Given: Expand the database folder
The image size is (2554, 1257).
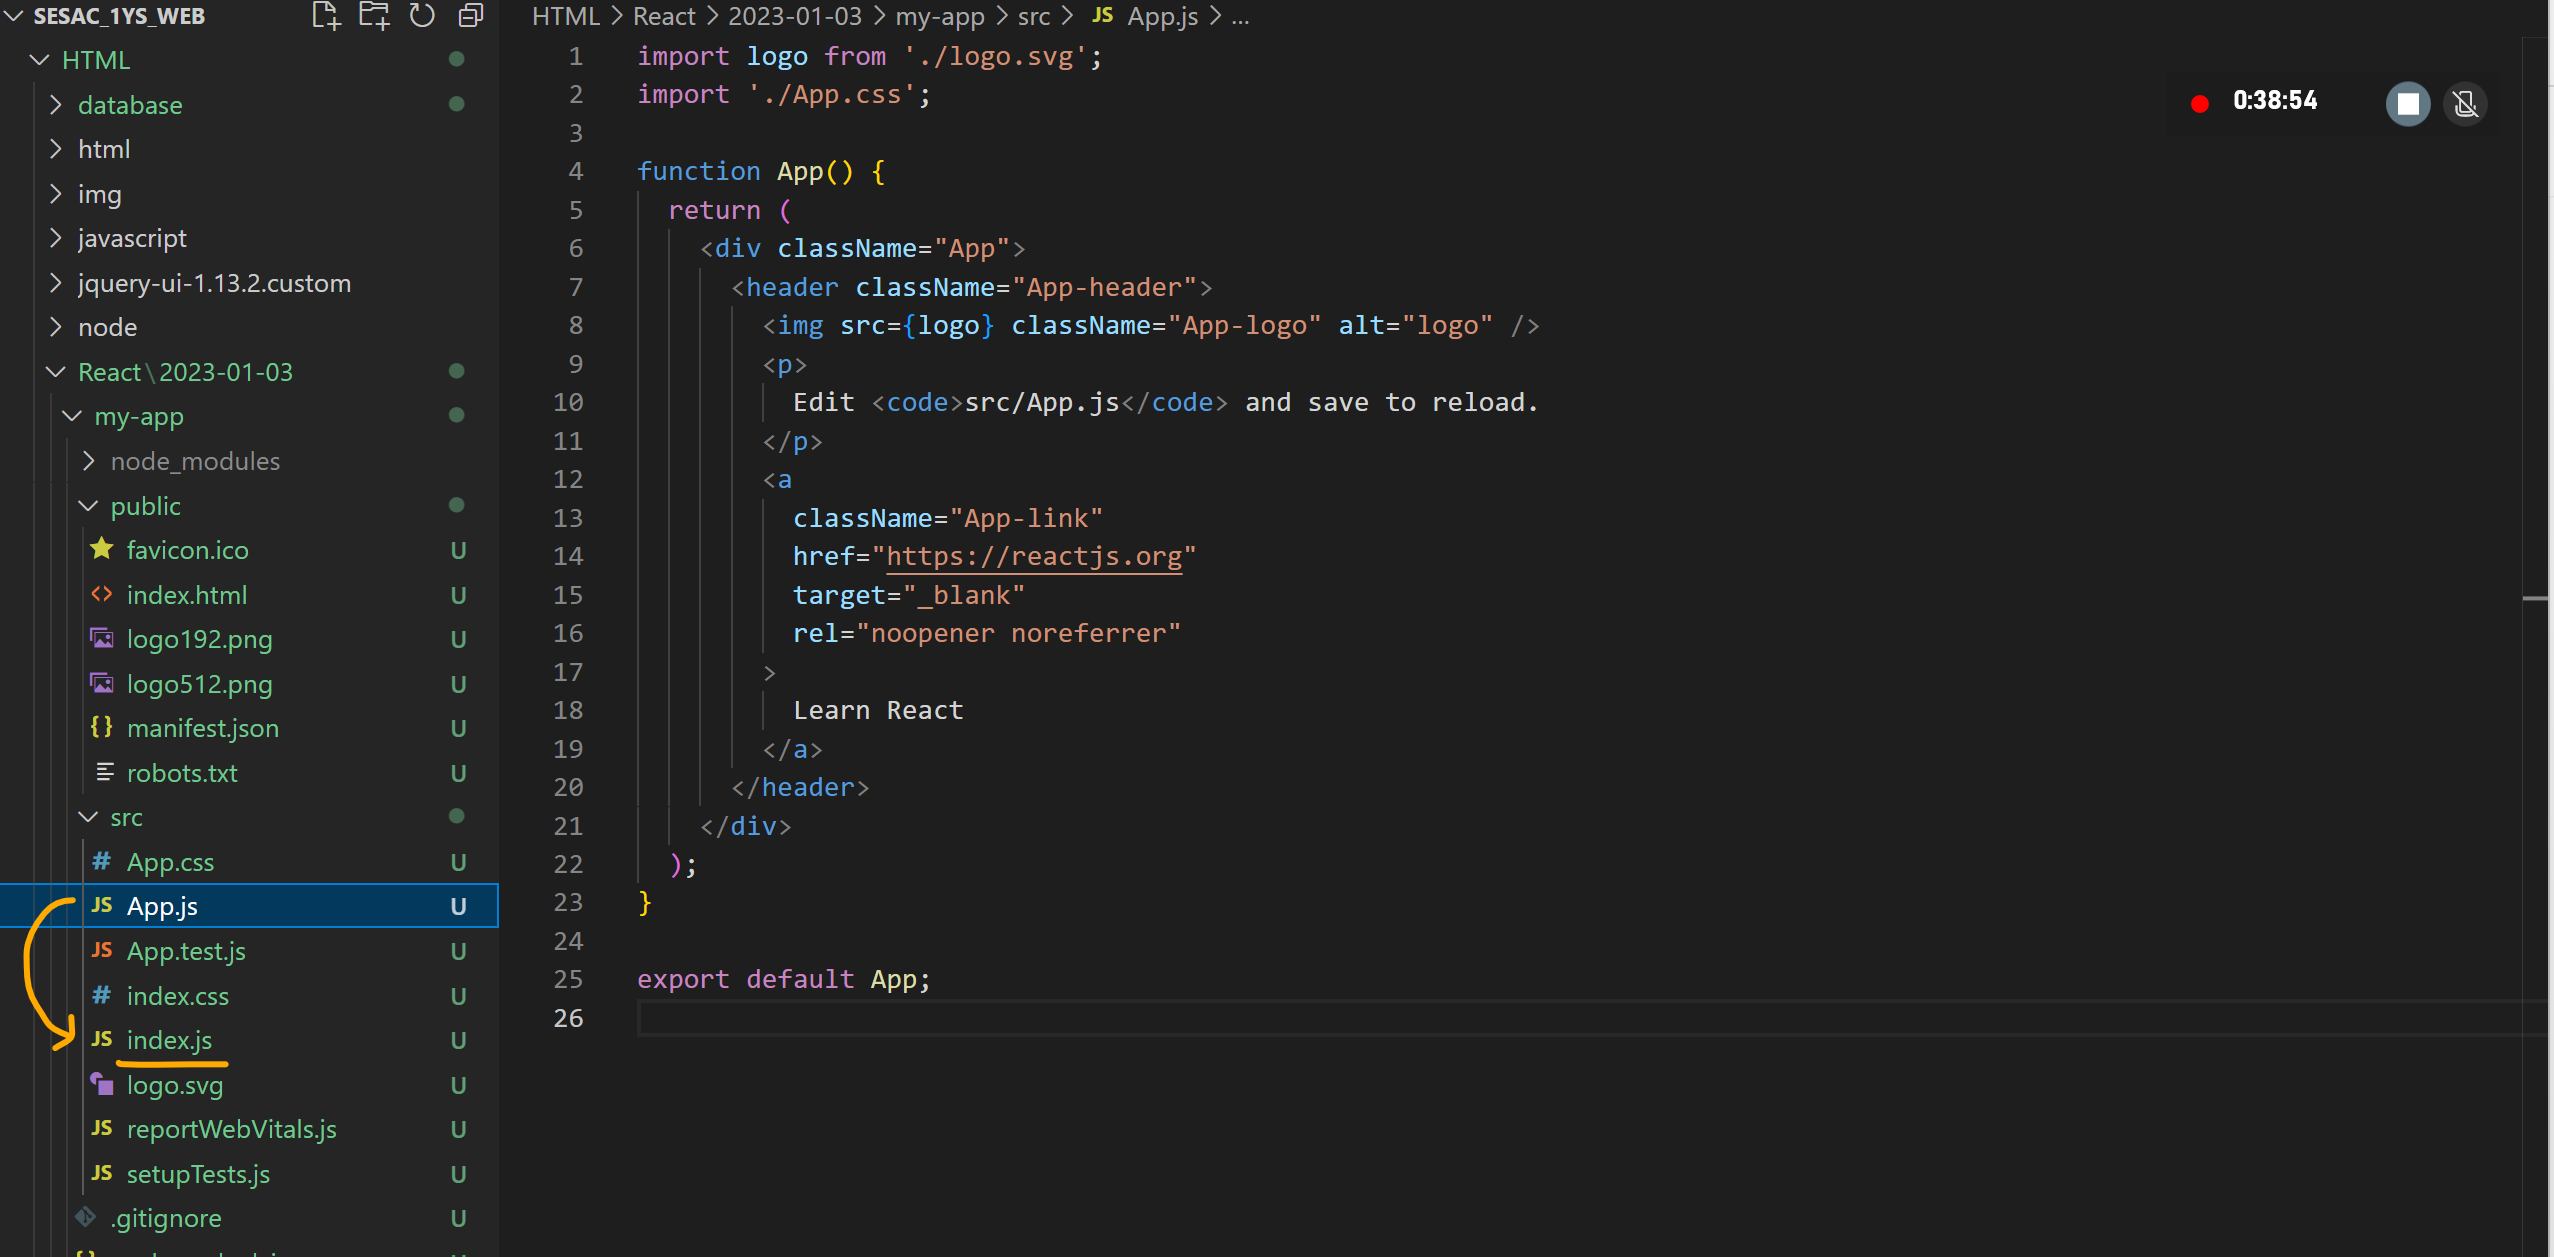Looking at the screenshot, I should (130, 105).
